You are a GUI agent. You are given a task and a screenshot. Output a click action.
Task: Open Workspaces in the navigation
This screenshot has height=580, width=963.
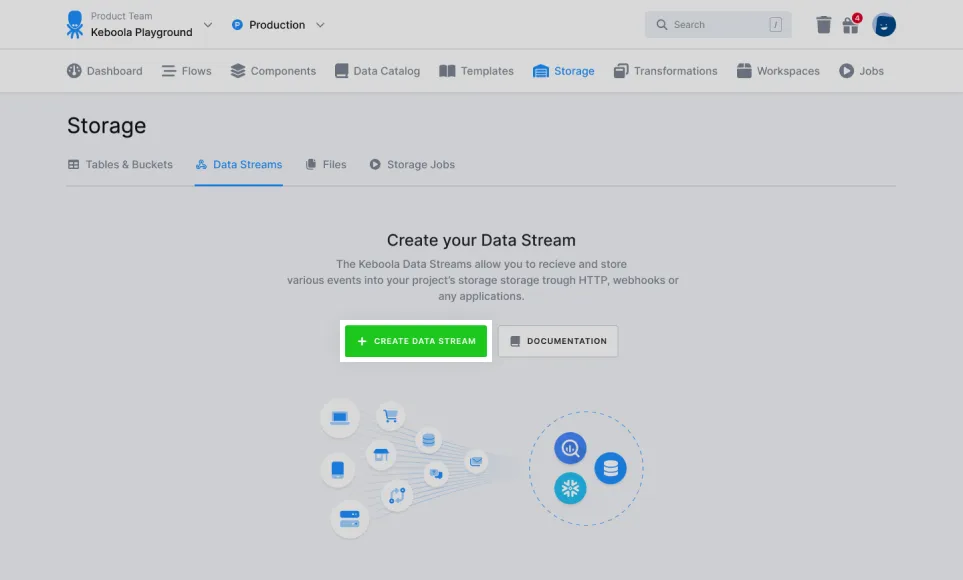tap(778, 71)
